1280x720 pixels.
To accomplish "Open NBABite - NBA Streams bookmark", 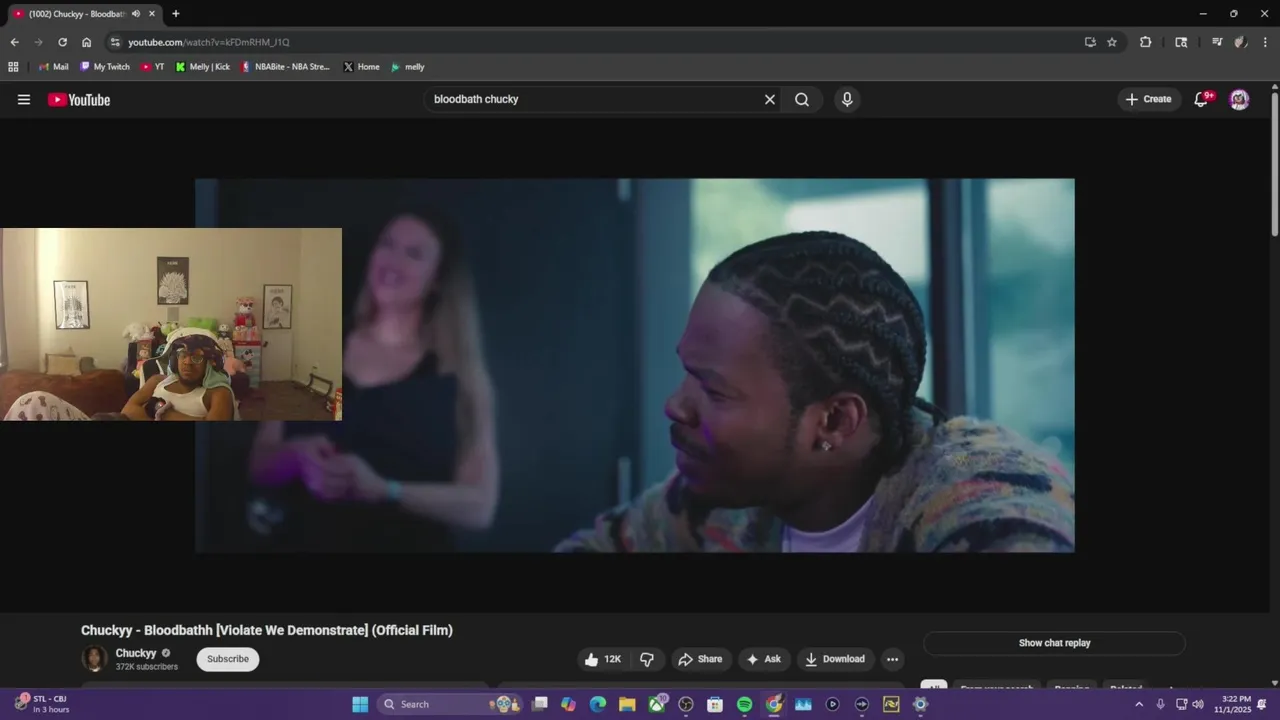I will 286,67.
